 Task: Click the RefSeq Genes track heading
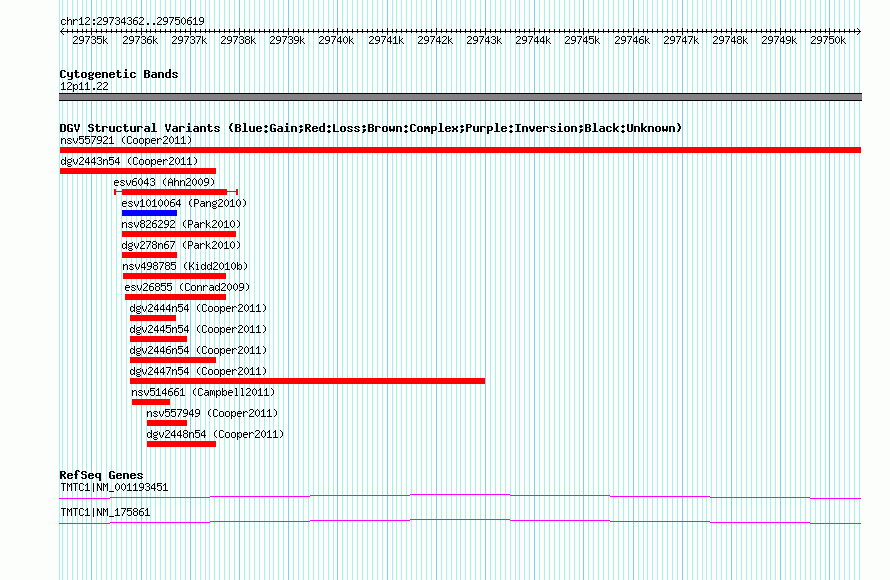(x=101, y=475)
